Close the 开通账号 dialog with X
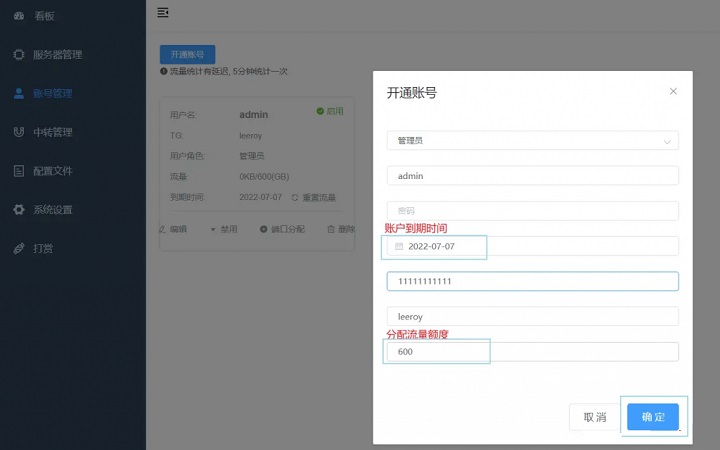This screenshot has height=450, width=720. pyautogui.click(x=673, y=91)
